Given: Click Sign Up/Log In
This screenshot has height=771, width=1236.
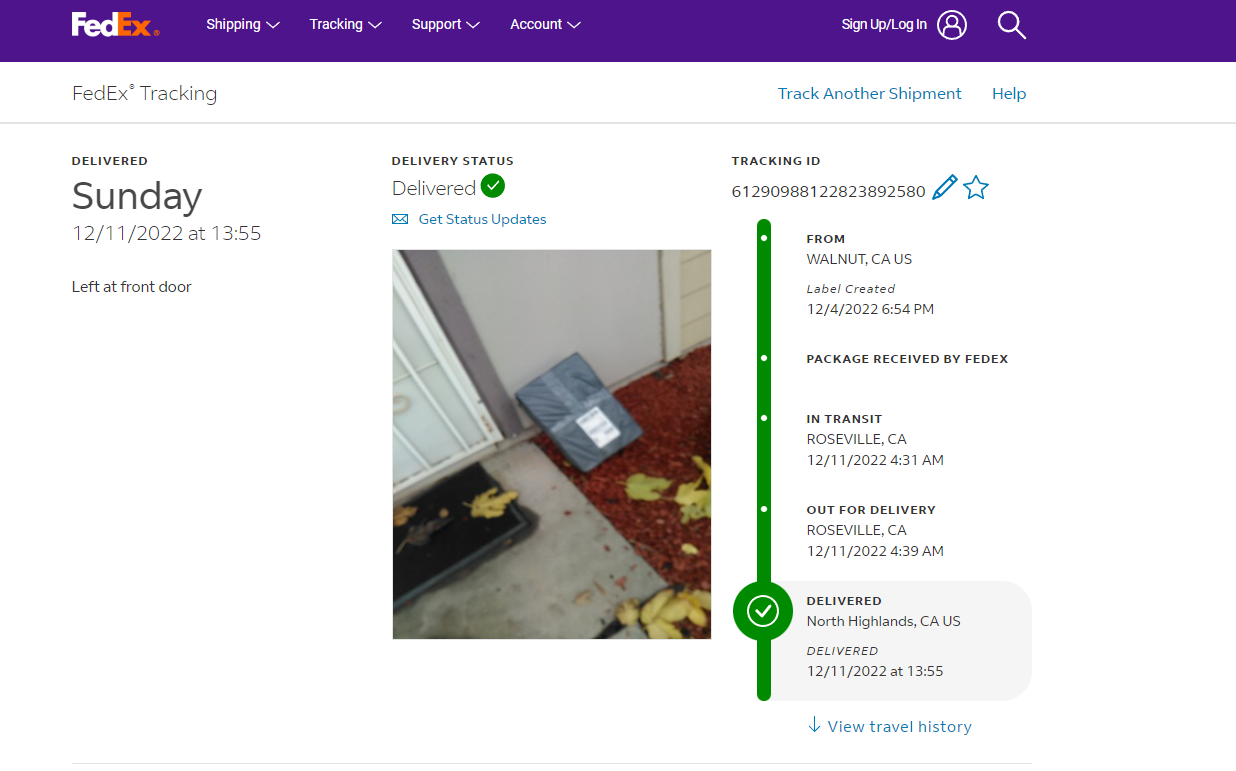Looking at the screenshot, I should (884, 25).
